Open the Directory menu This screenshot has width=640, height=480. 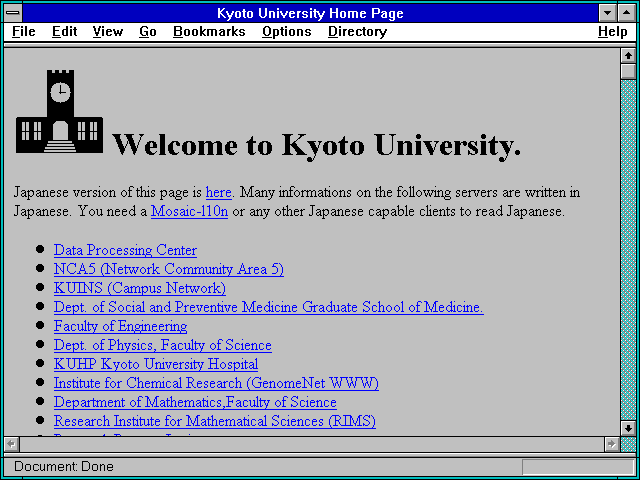coord(358,32)
